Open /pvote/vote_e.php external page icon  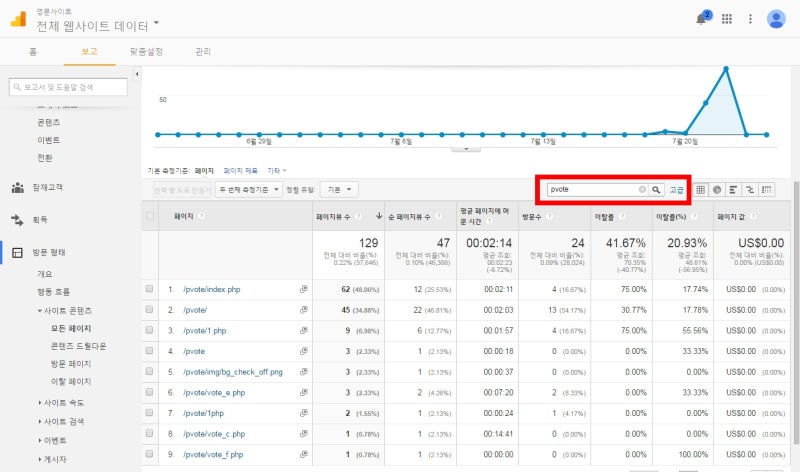click(x=304, y=392)
